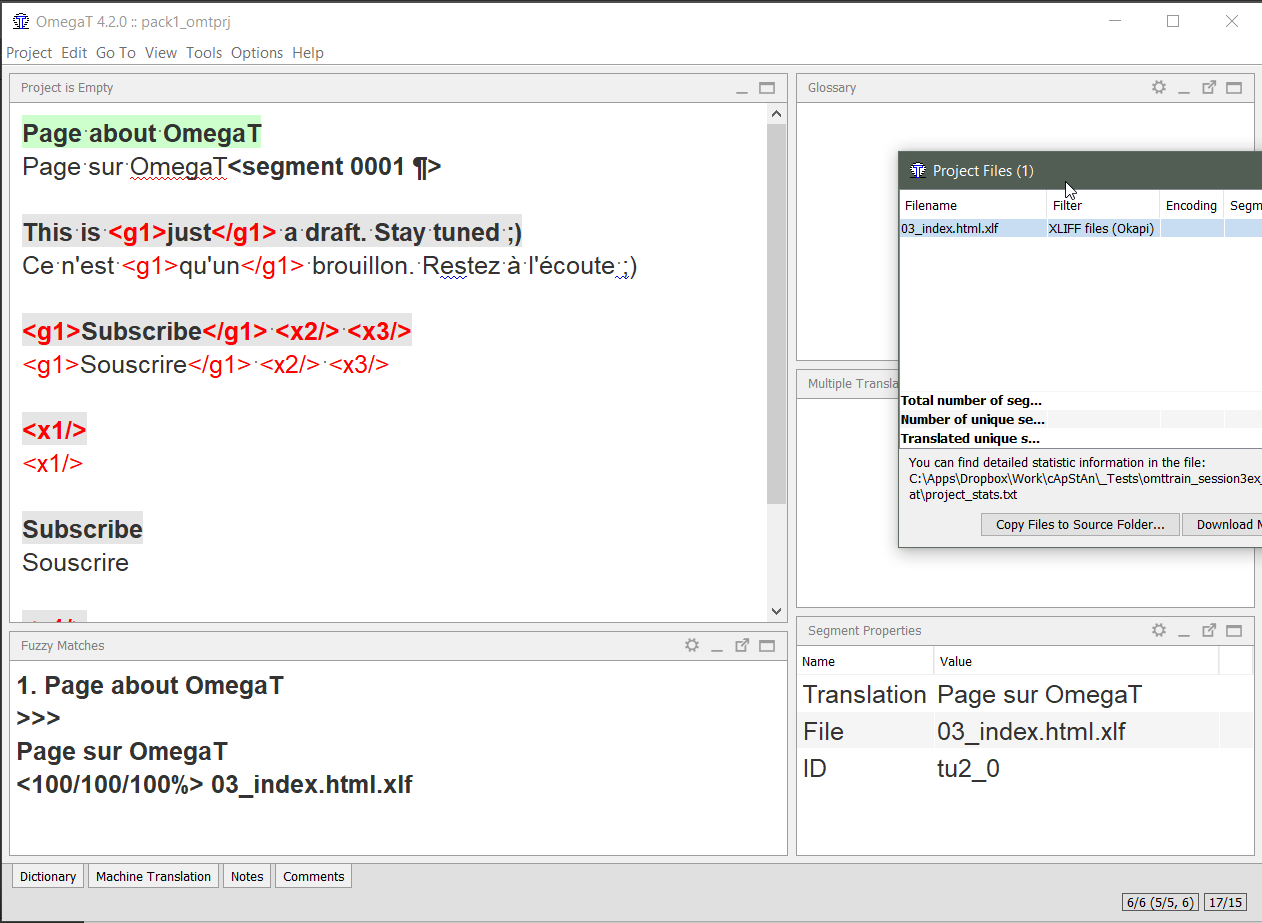Undock the Segment Properties pane
Screen dimensions: 1262x923
coord(1209,630)
